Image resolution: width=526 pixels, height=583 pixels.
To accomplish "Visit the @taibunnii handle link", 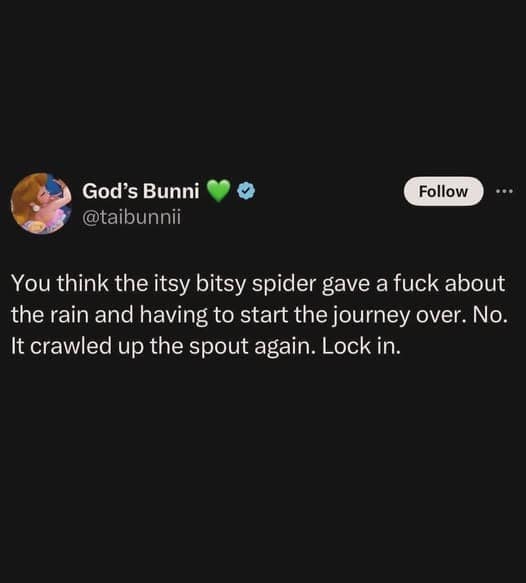I will pos(132,217).
